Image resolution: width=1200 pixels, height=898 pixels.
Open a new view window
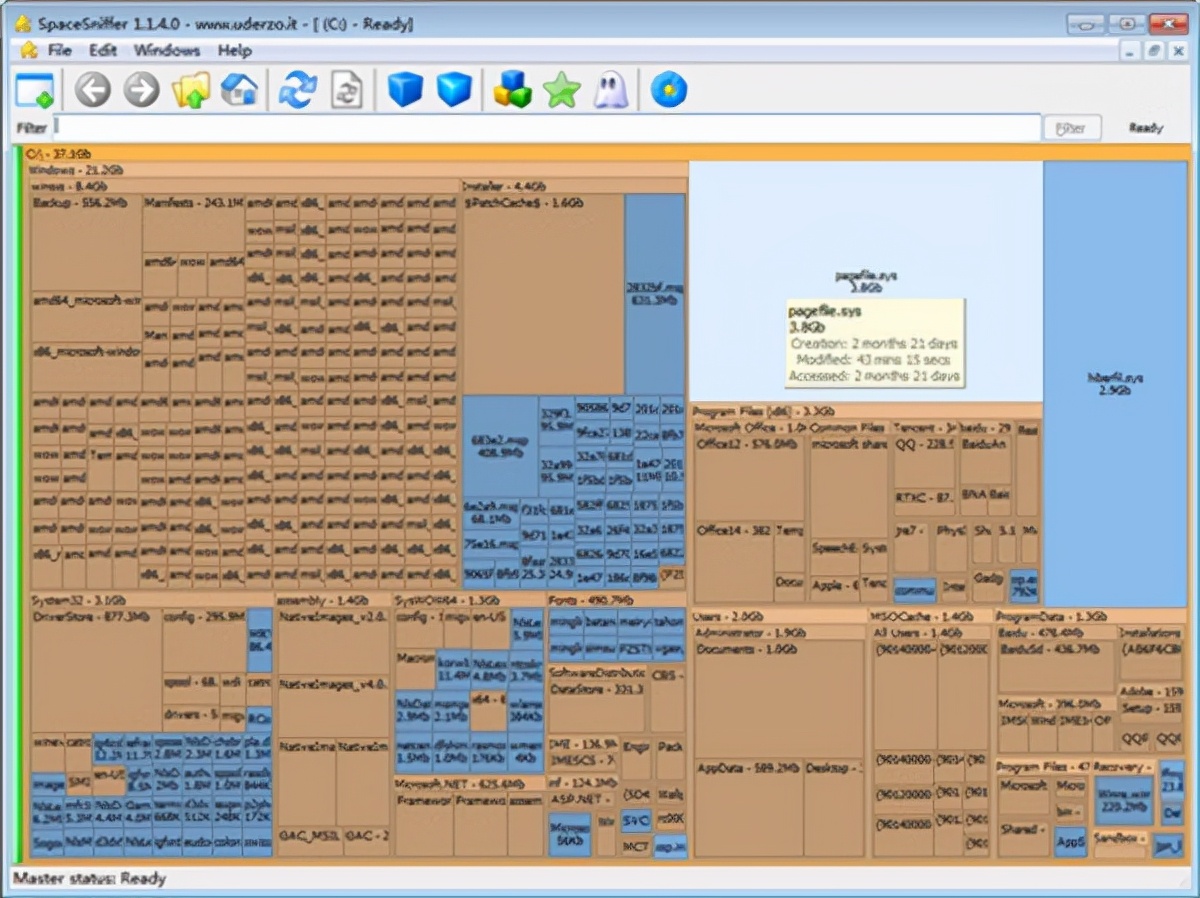[34, 91]
